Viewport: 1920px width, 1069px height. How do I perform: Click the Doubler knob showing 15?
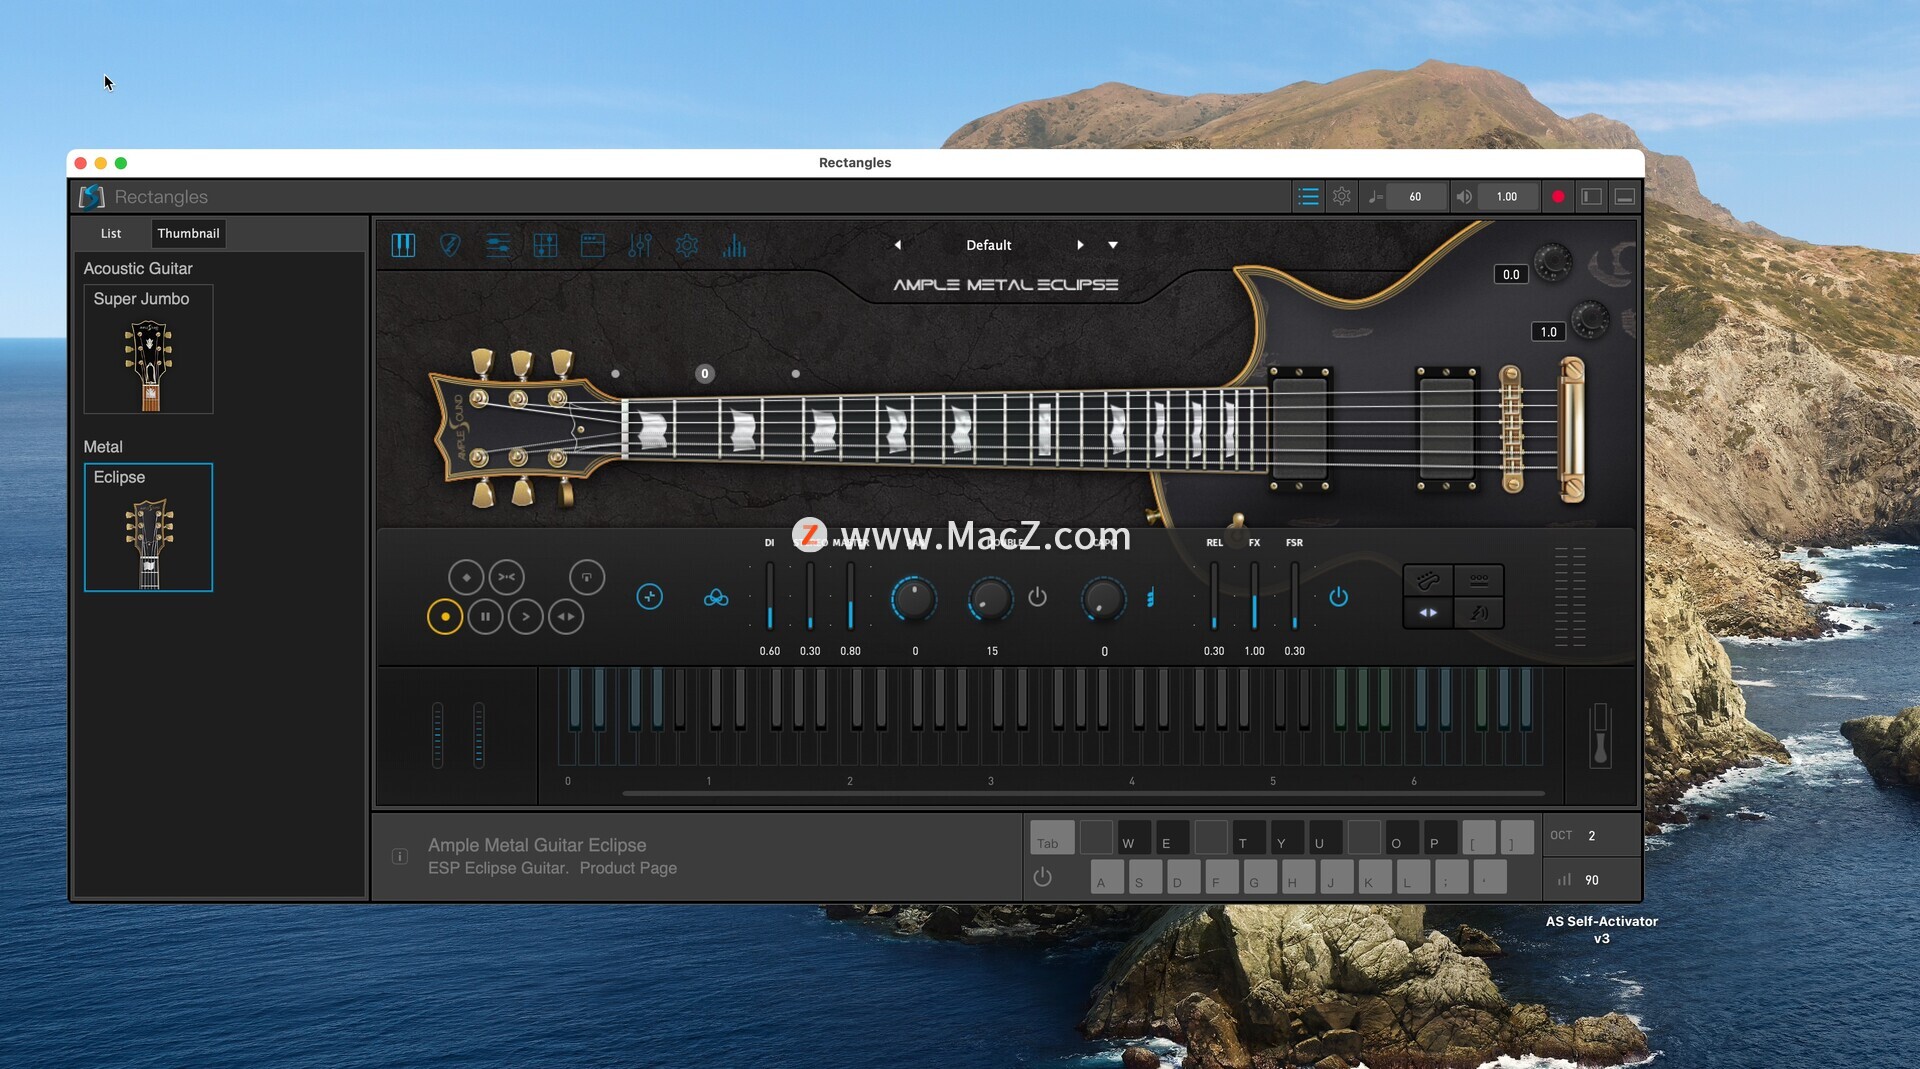pos(991,599)
